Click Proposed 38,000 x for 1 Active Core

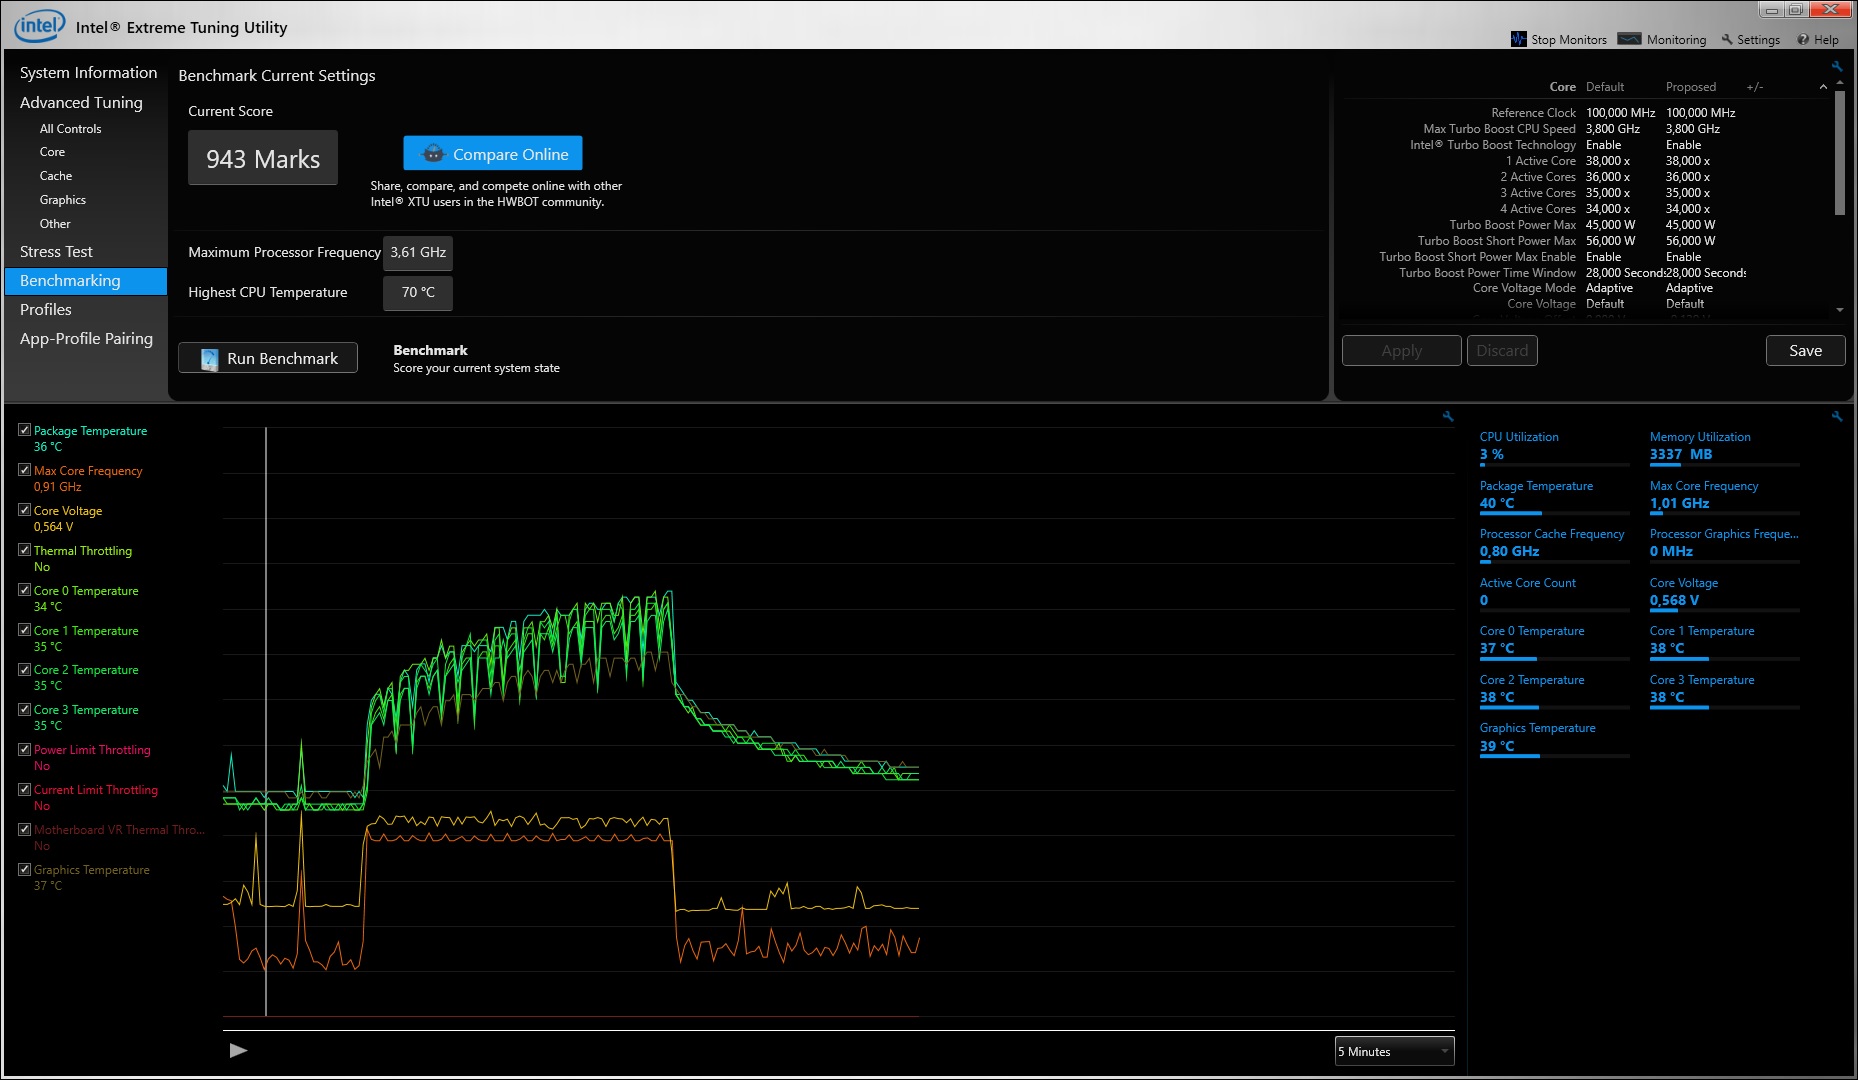pyautogui.click(x=1688, y=161)
